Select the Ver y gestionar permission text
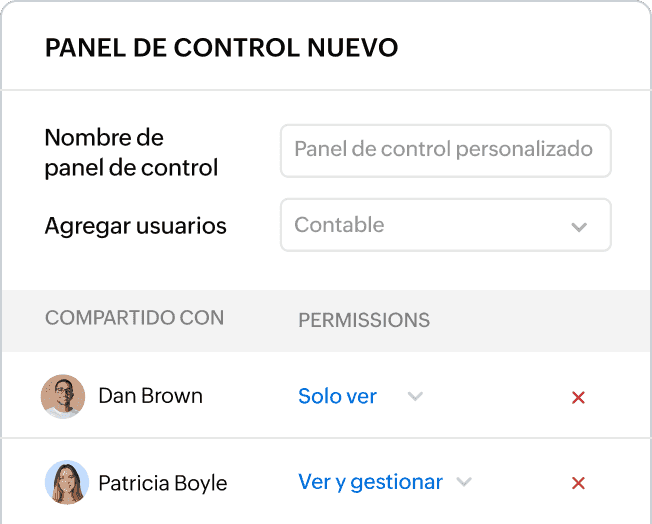 click(x=370, y=482)
